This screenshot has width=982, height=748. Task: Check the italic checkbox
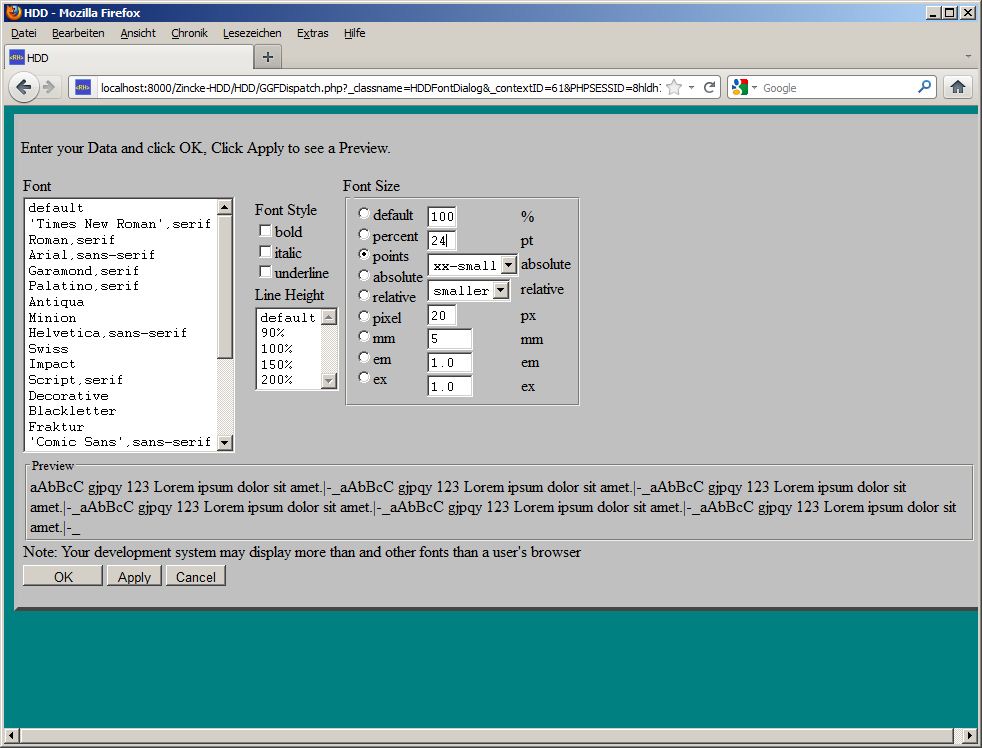(265, 252)
